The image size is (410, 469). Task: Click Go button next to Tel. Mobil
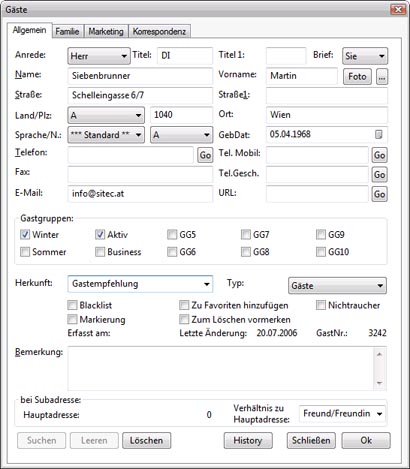coord(380,155)
